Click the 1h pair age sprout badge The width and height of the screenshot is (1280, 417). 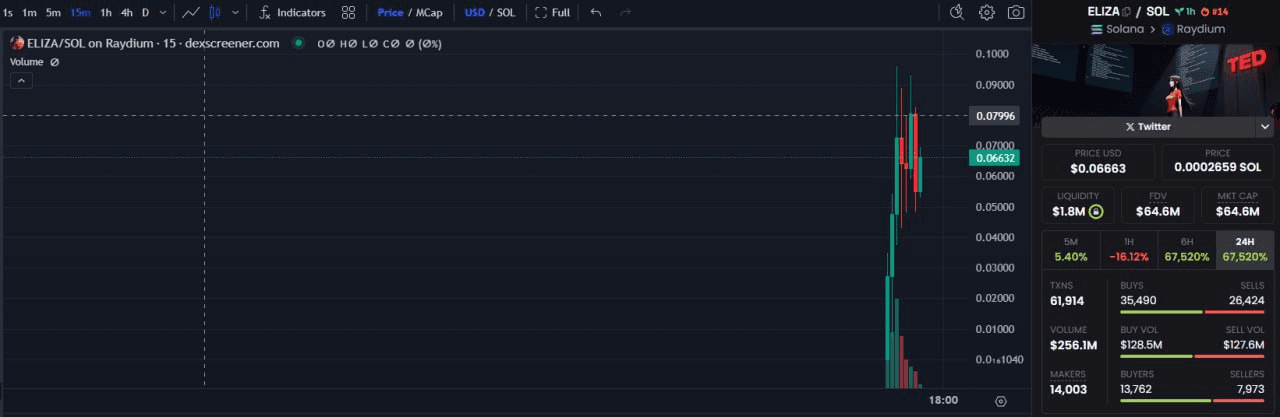(x=1185, y=12)
